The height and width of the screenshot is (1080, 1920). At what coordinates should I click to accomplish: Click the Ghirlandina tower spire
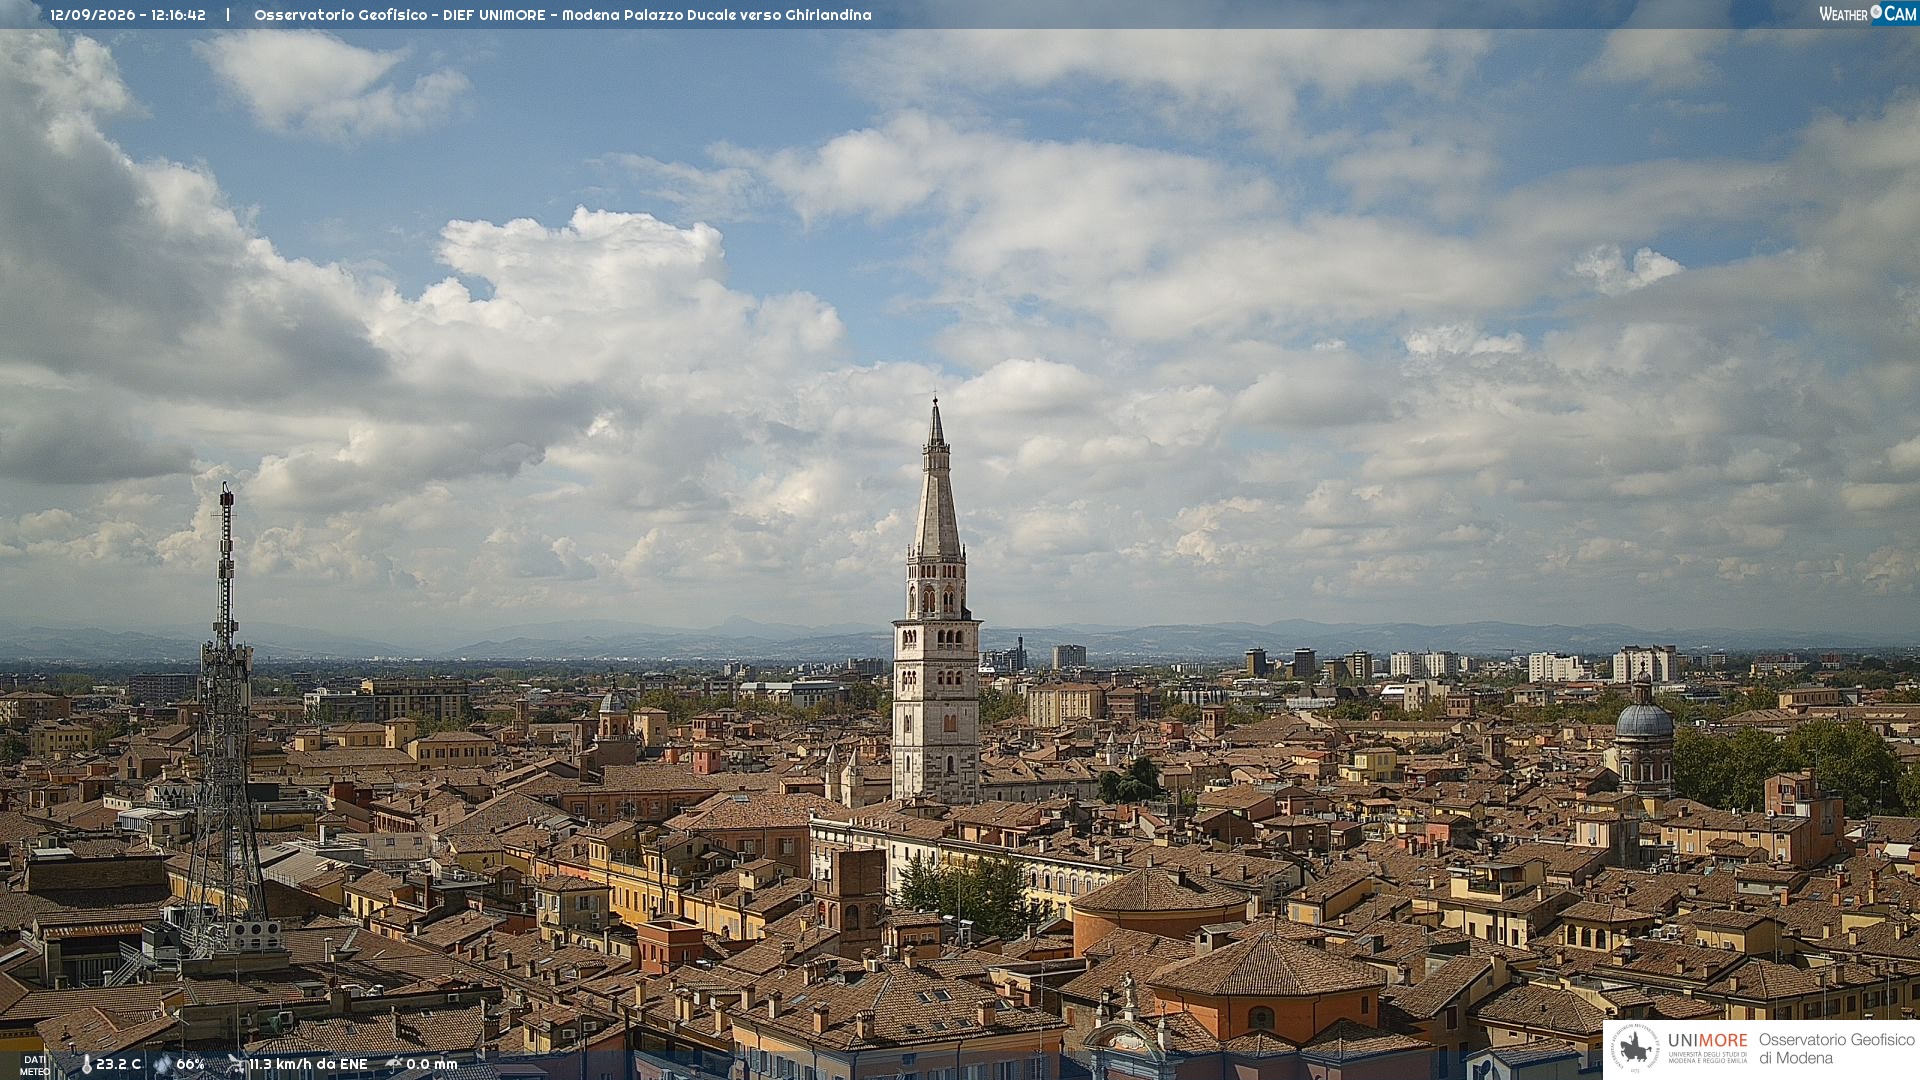[x=936, y=478]
